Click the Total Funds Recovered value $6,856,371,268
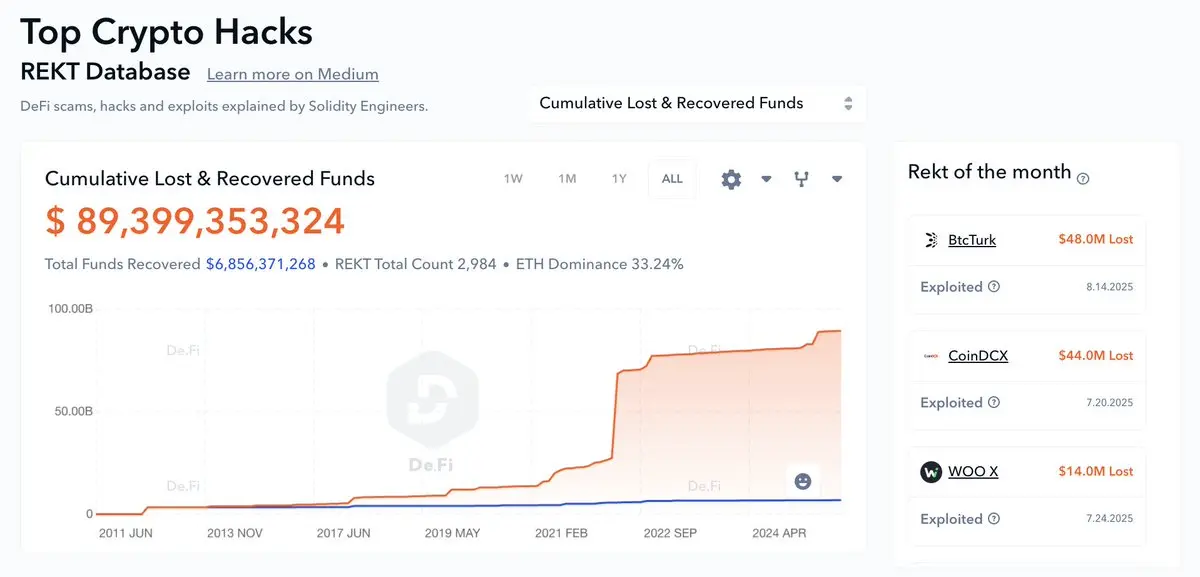1200x577 pixels. tap(261, 265)
